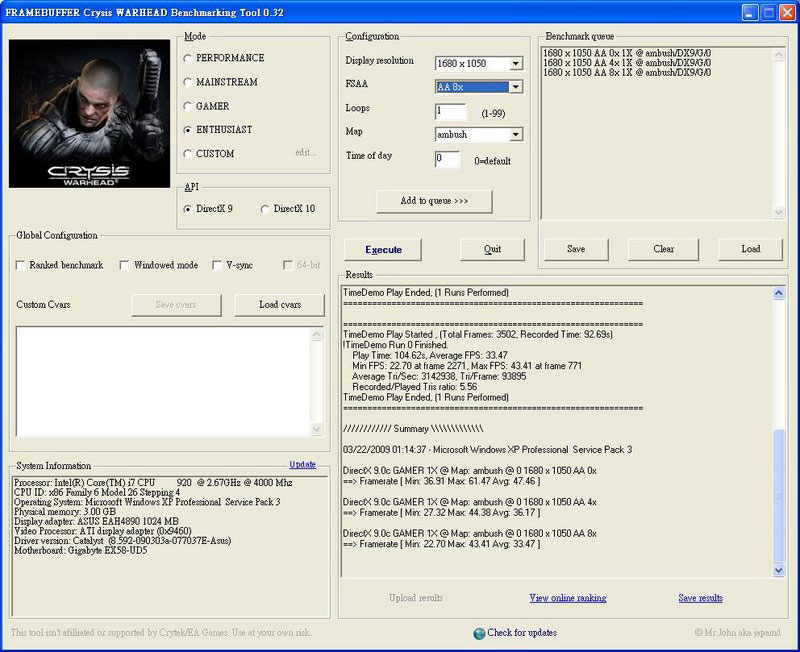Close the Benchmarking Tool window

tap(788, 12)
